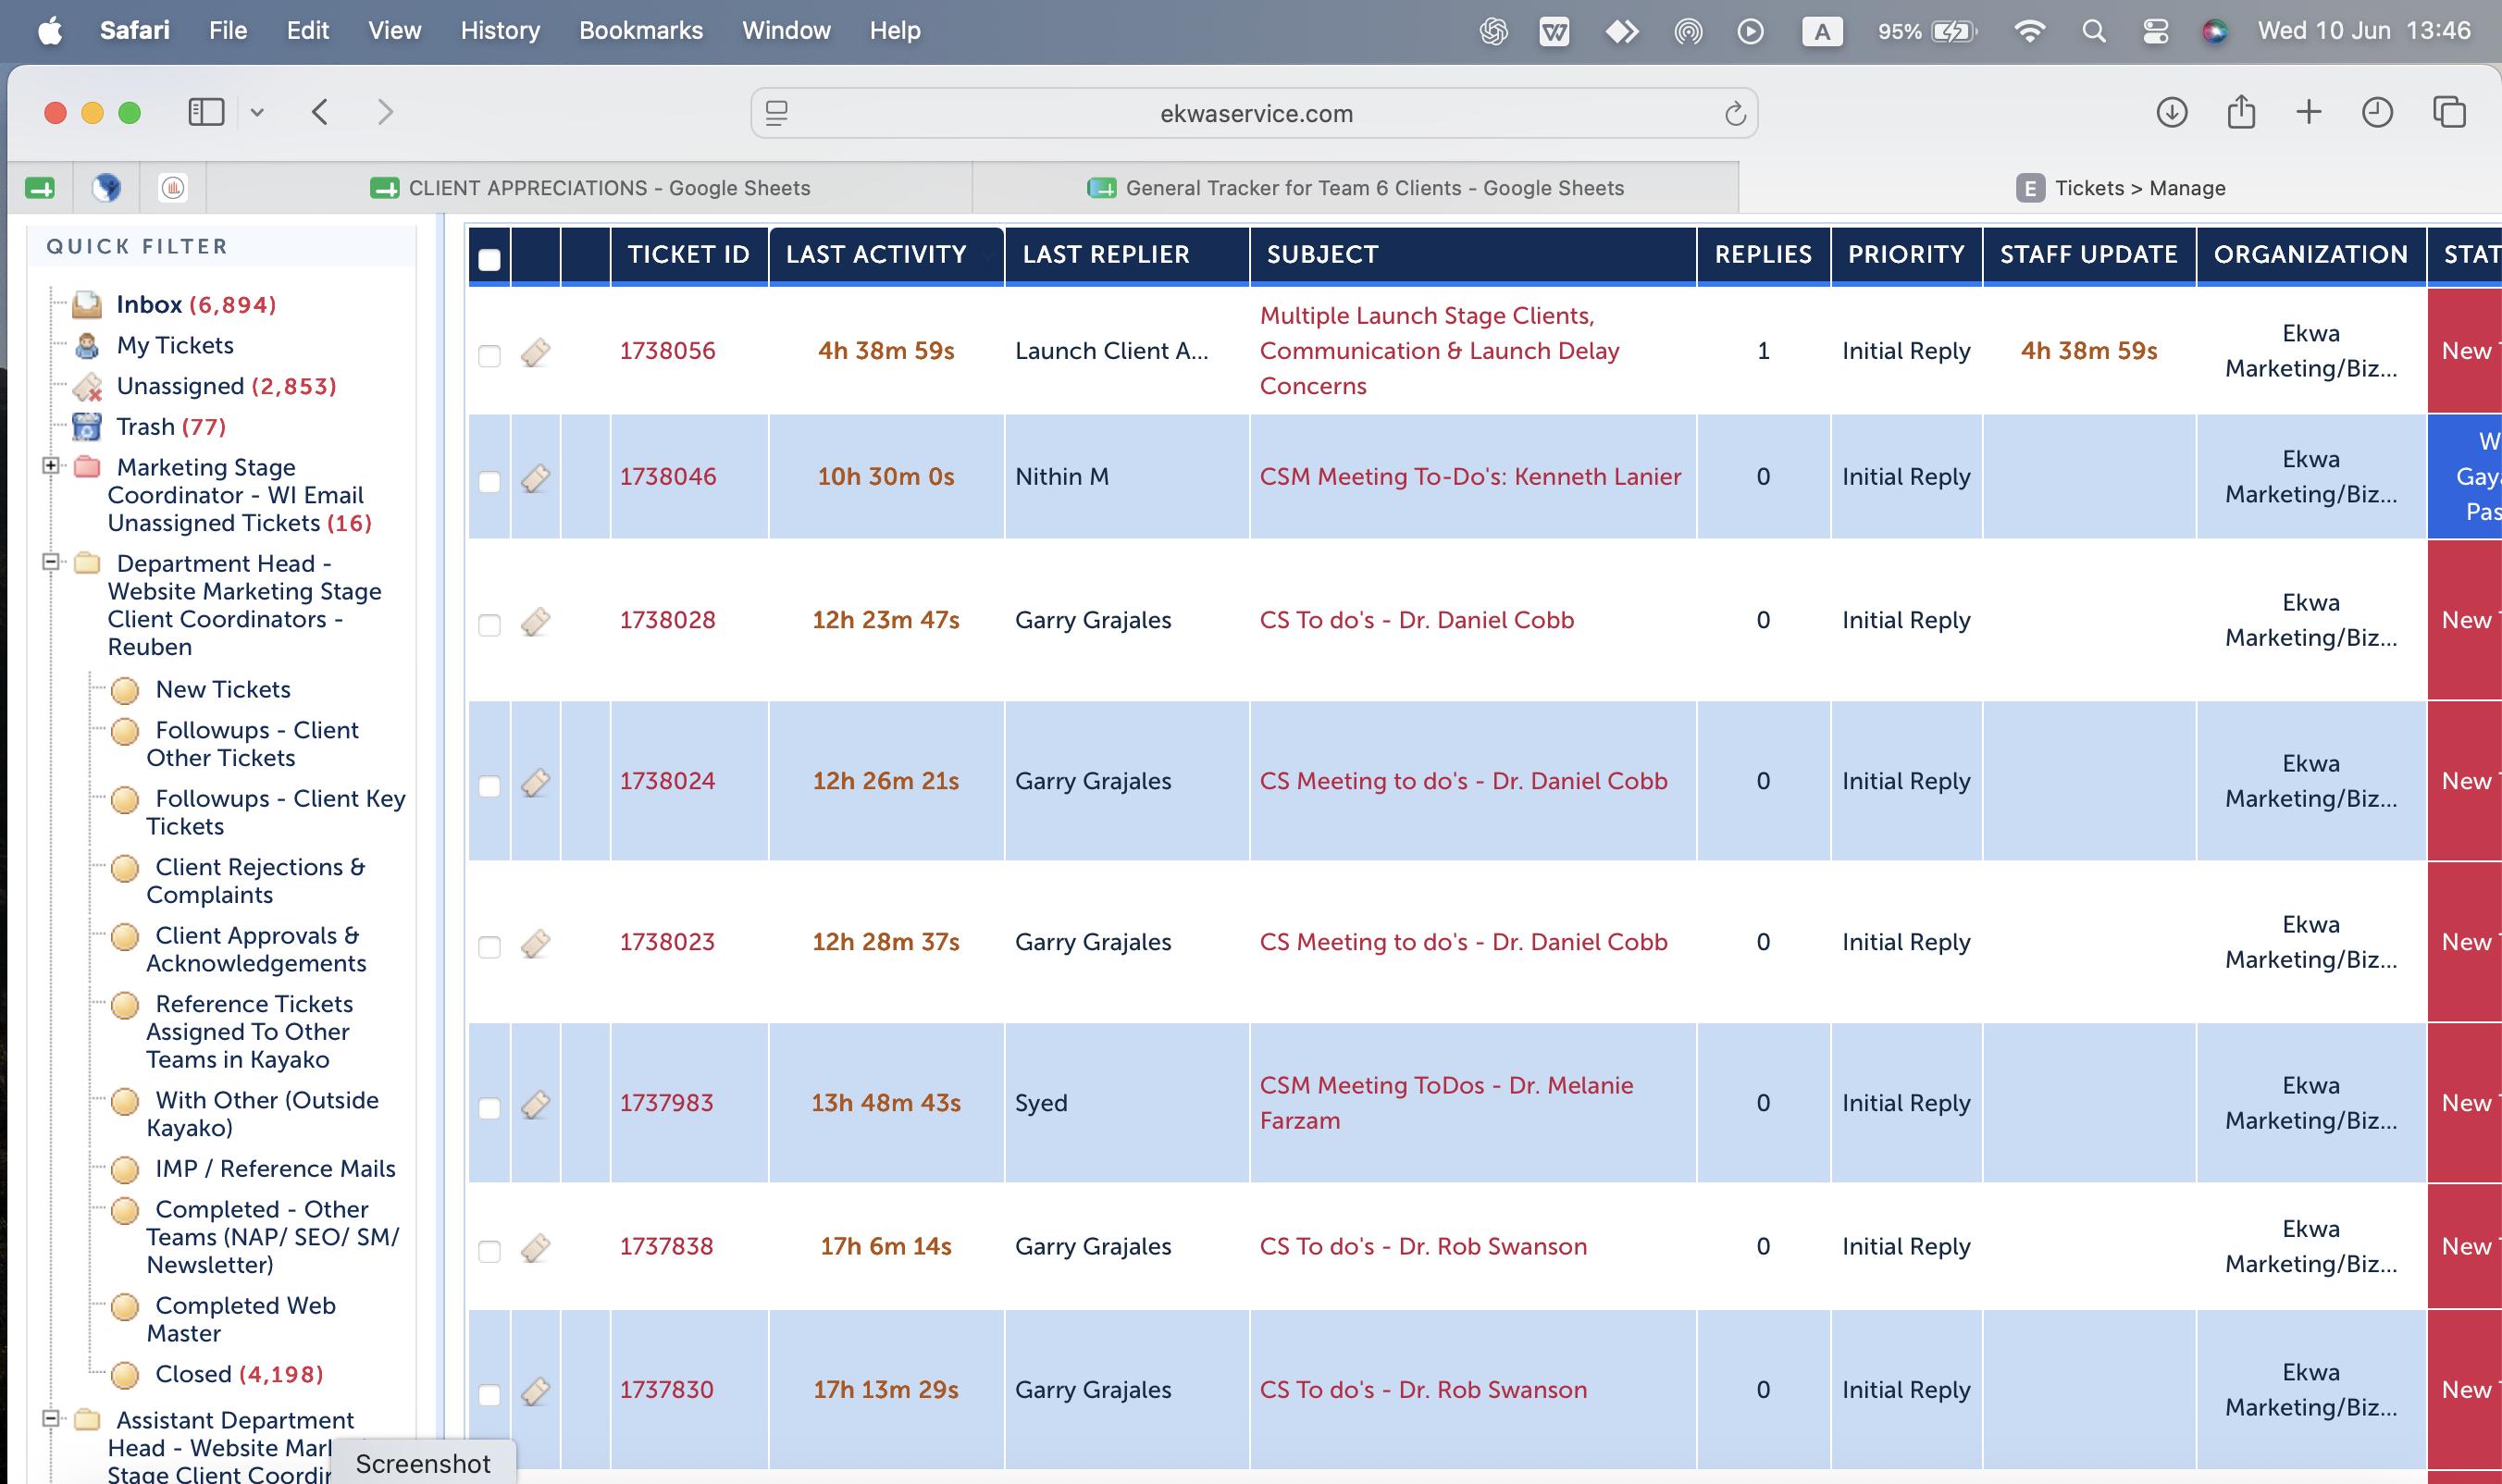The width and height of the screenshot is (2502, 1484).
Task: Click the ekwaservice.com address bar
Action: [1255, 114]
